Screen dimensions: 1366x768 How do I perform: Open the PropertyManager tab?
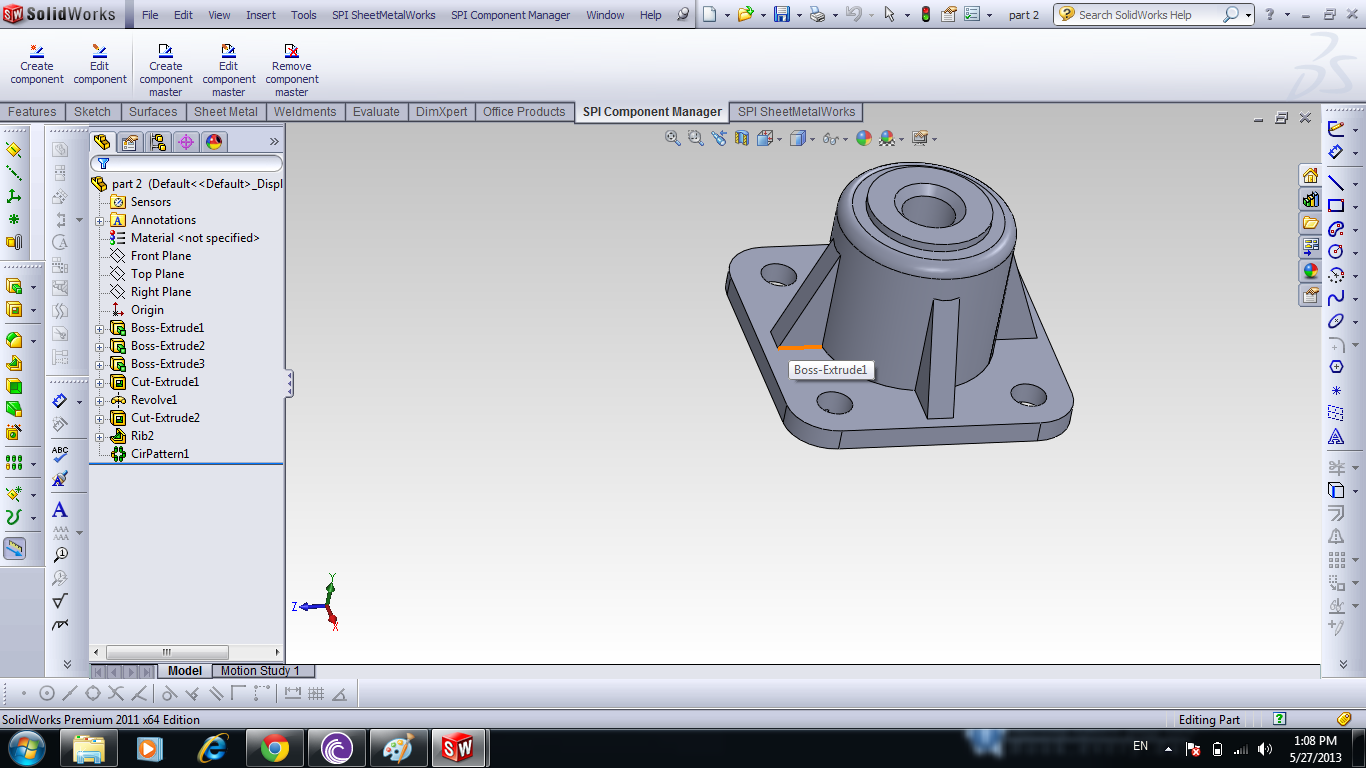[x=130, y=142]
